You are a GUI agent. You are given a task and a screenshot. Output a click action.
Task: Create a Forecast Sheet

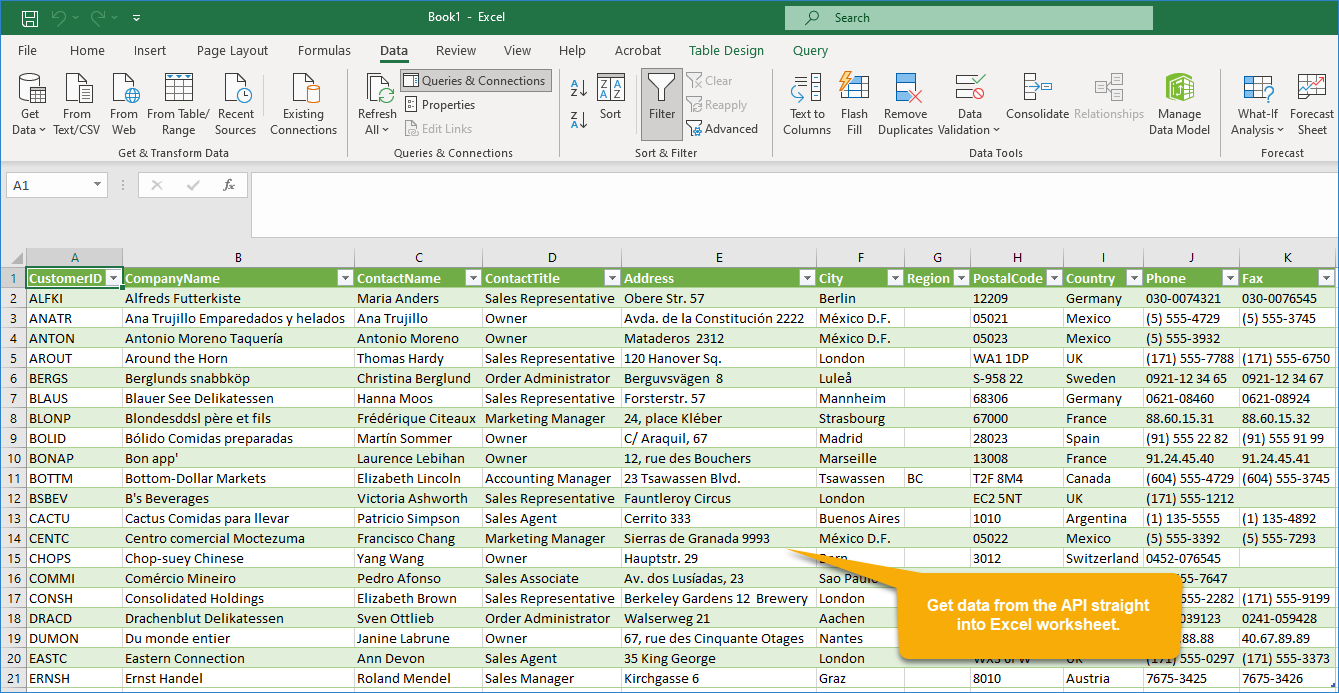1312,104
